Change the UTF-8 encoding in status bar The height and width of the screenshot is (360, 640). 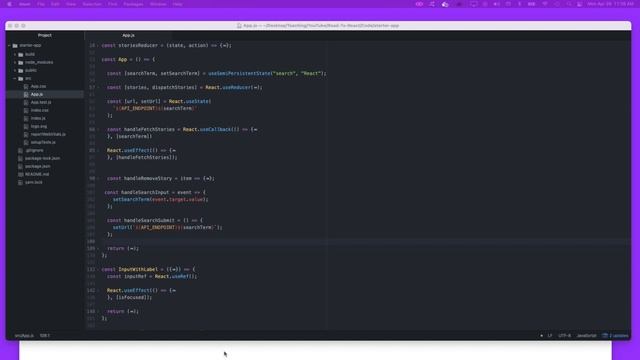click(564, 336)
